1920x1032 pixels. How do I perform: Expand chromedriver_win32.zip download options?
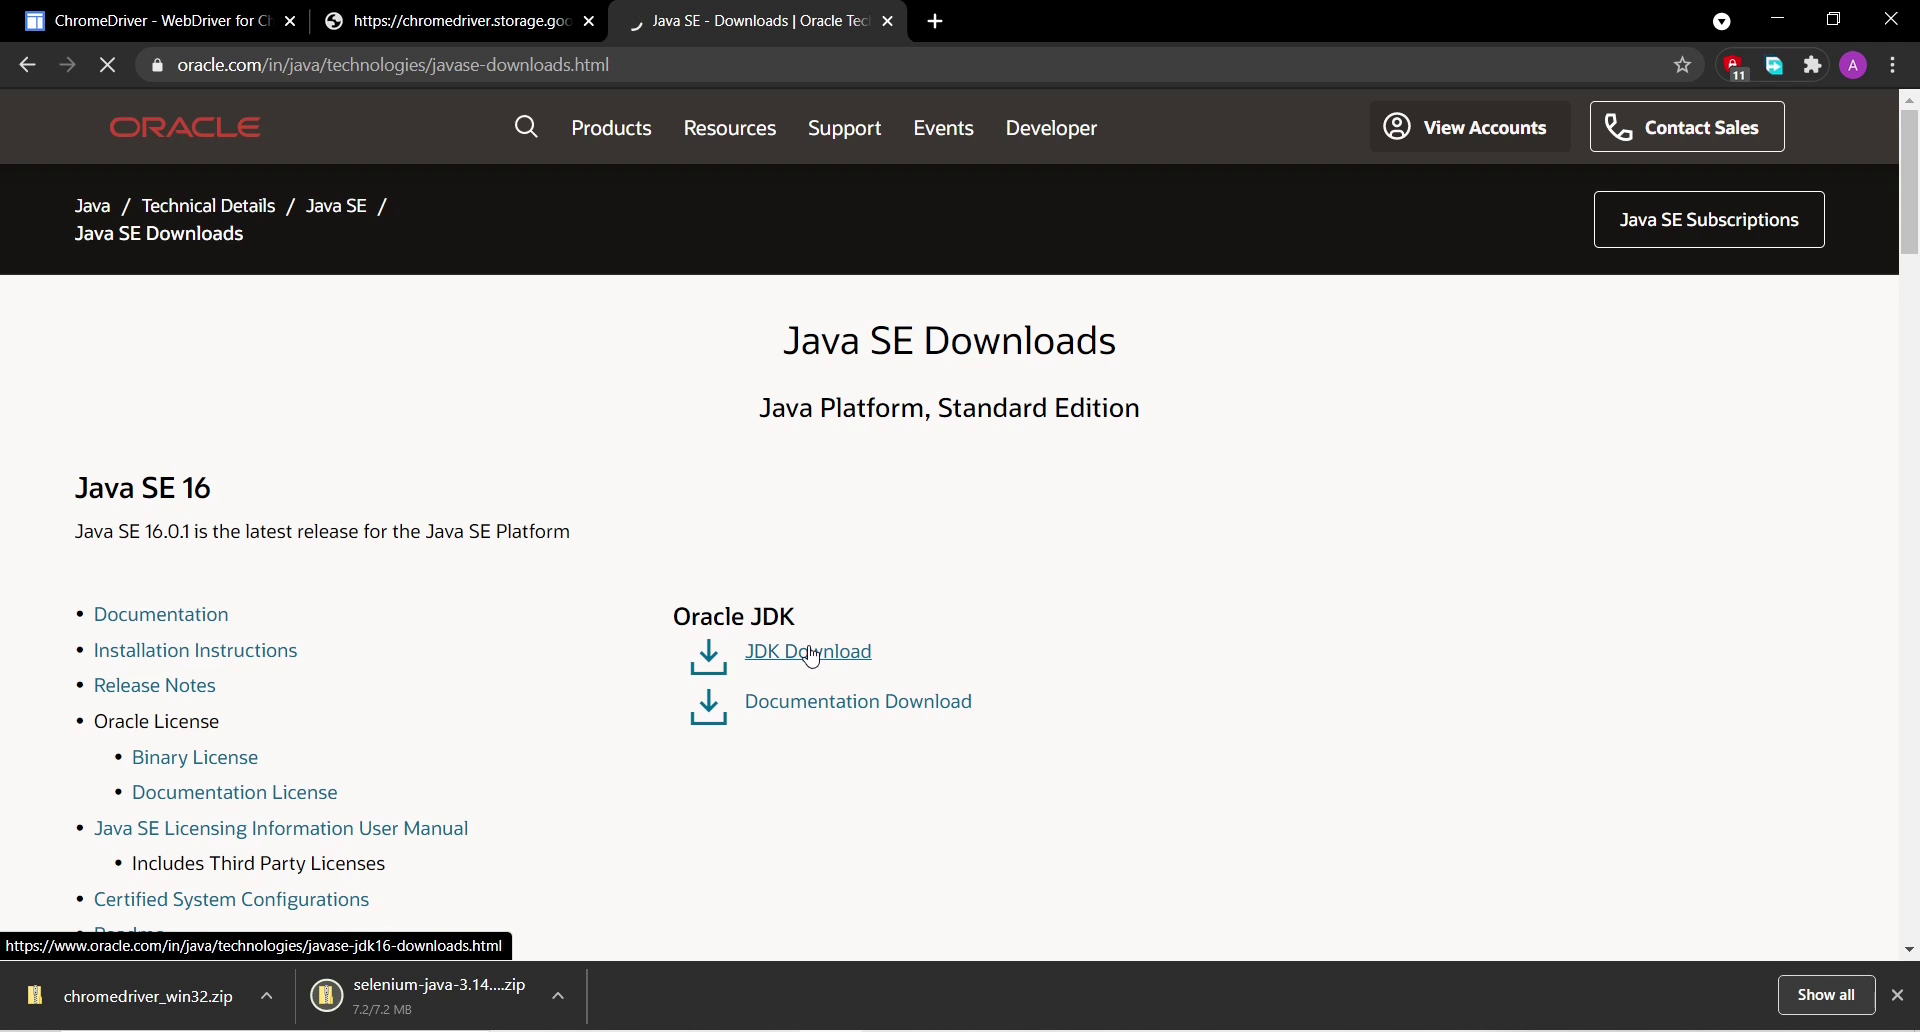(x=267, y=997)
